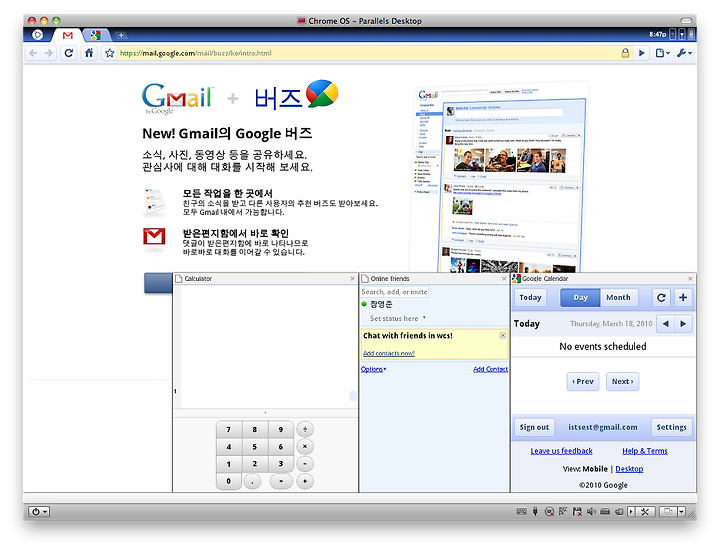Open the Gmail Buzz preview screenshot thumbnail
Viewport: 720px width, 552px height.
(500, 177)
